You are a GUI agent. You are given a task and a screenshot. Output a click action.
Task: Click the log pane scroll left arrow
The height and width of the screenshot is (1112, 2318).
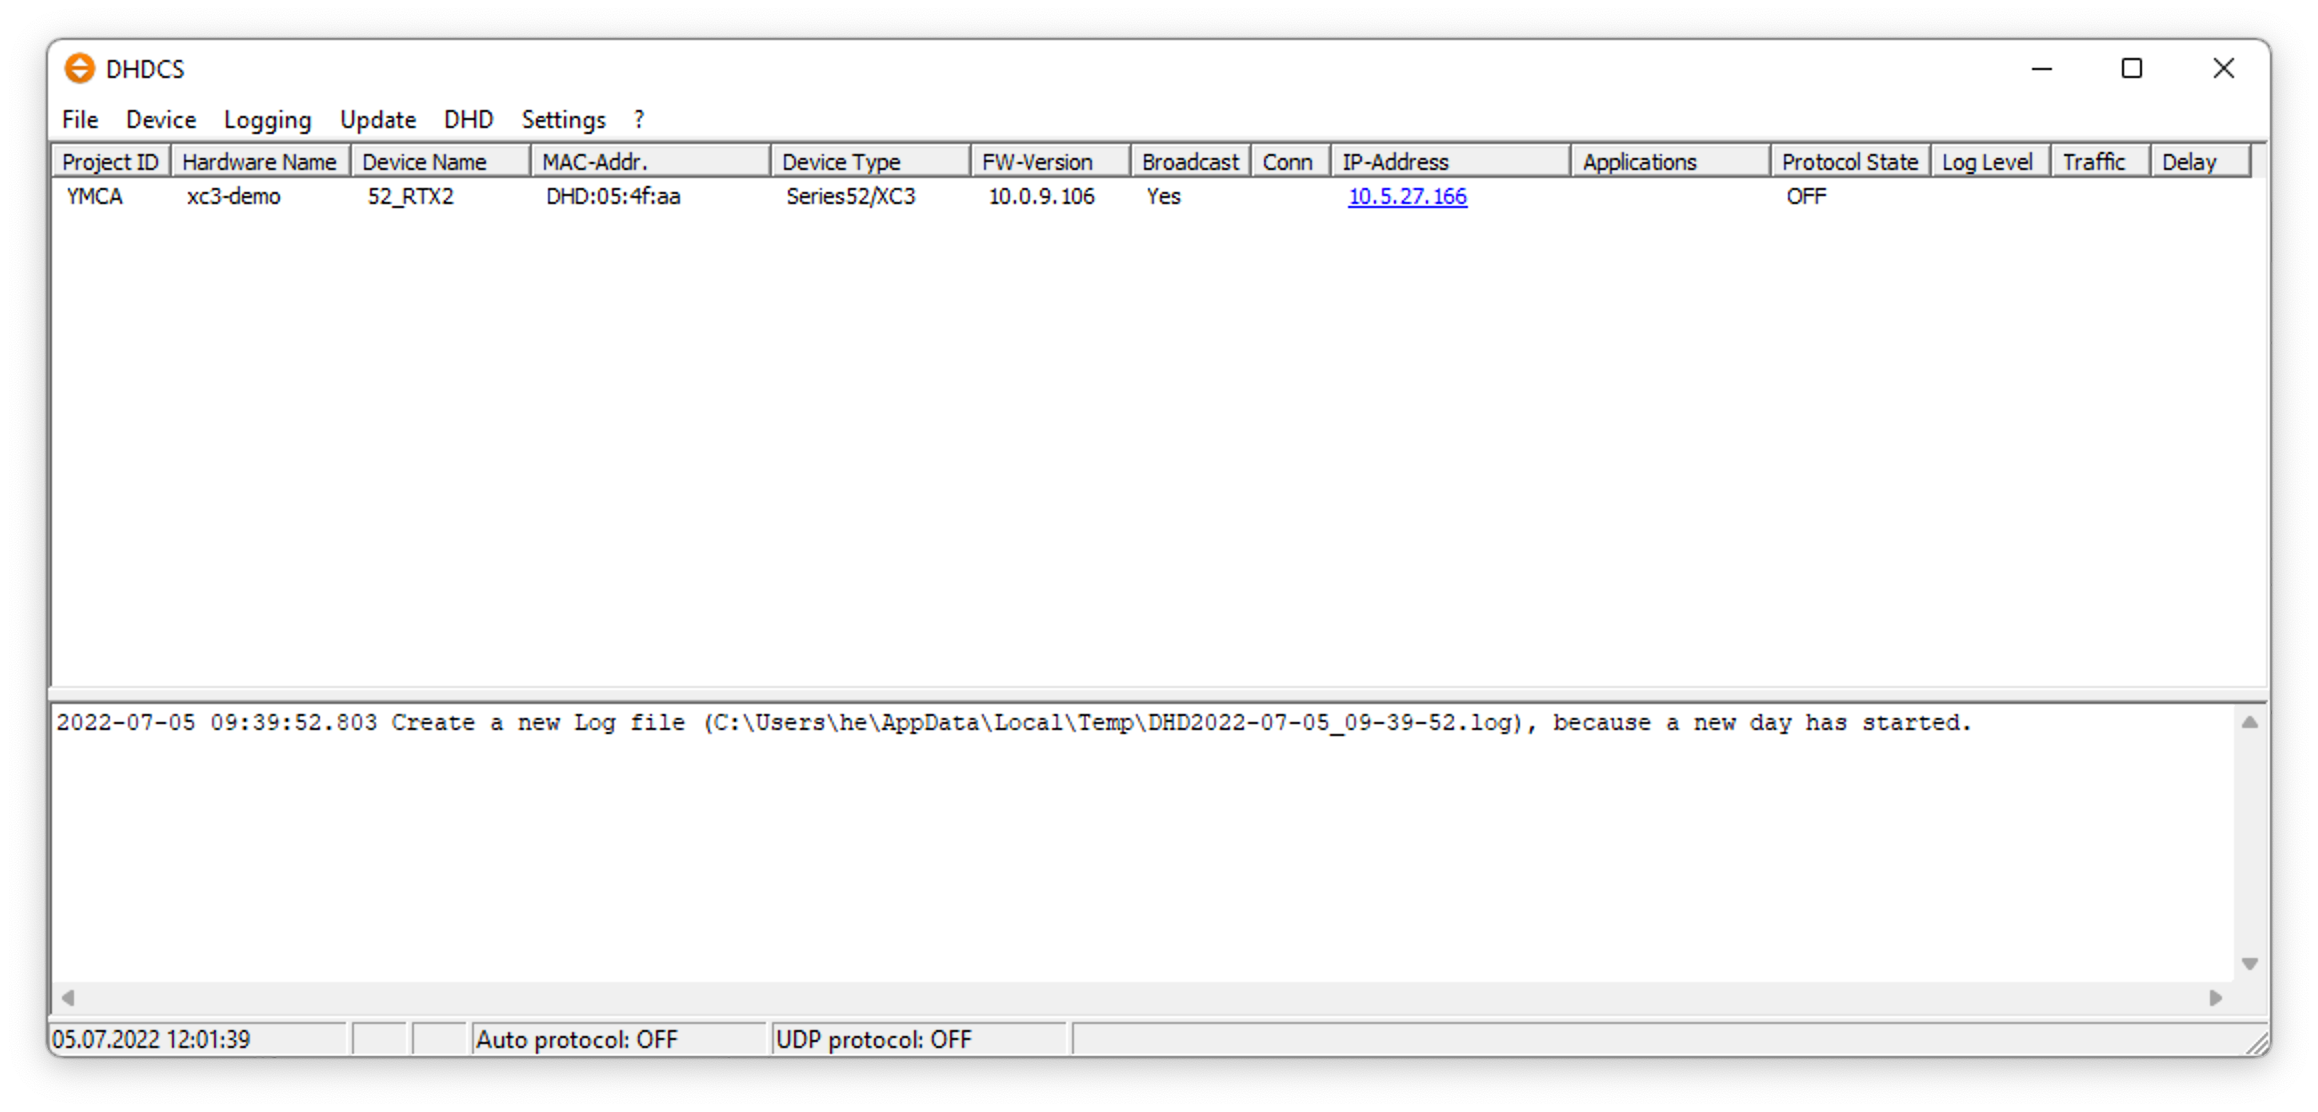[x=68, y=998]
